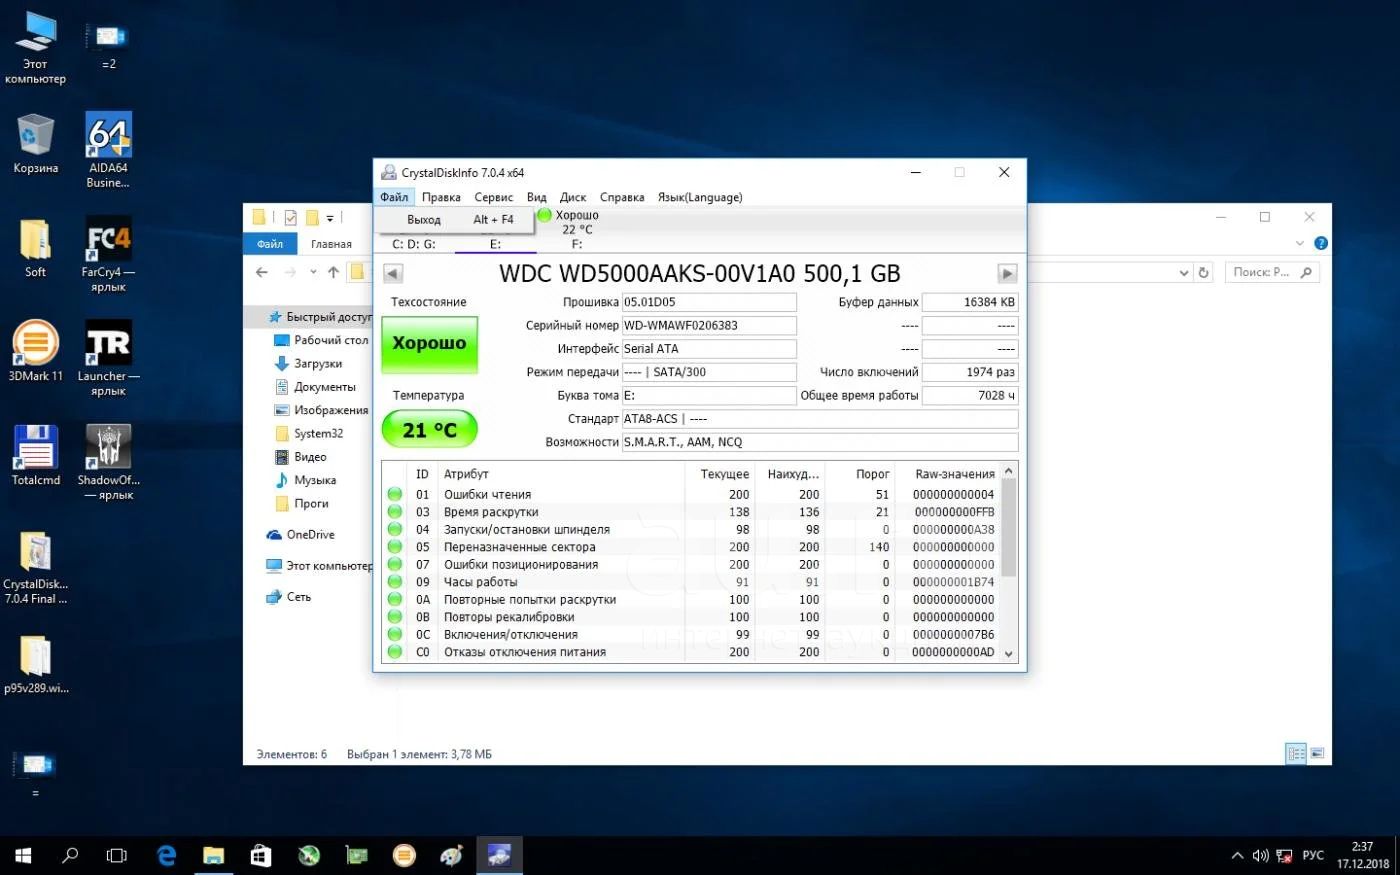Open Explorer quick access toolbar customize arrow
Viewport: 1400px width, 875px height.
coord(330,217)
